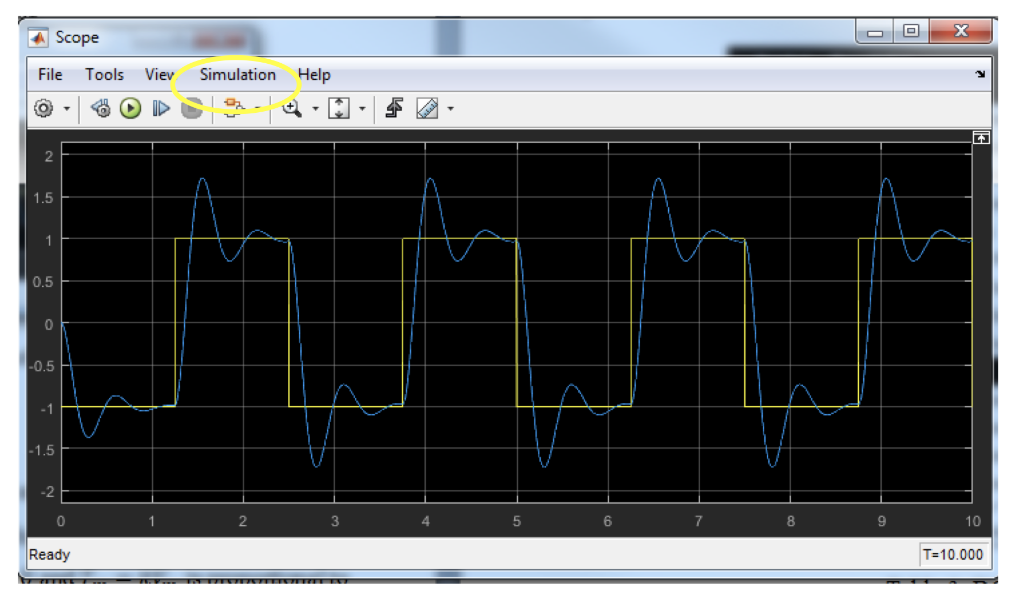
Task: Open the Cursor Measurements dropdown arrow
Action: click(450, 108)
